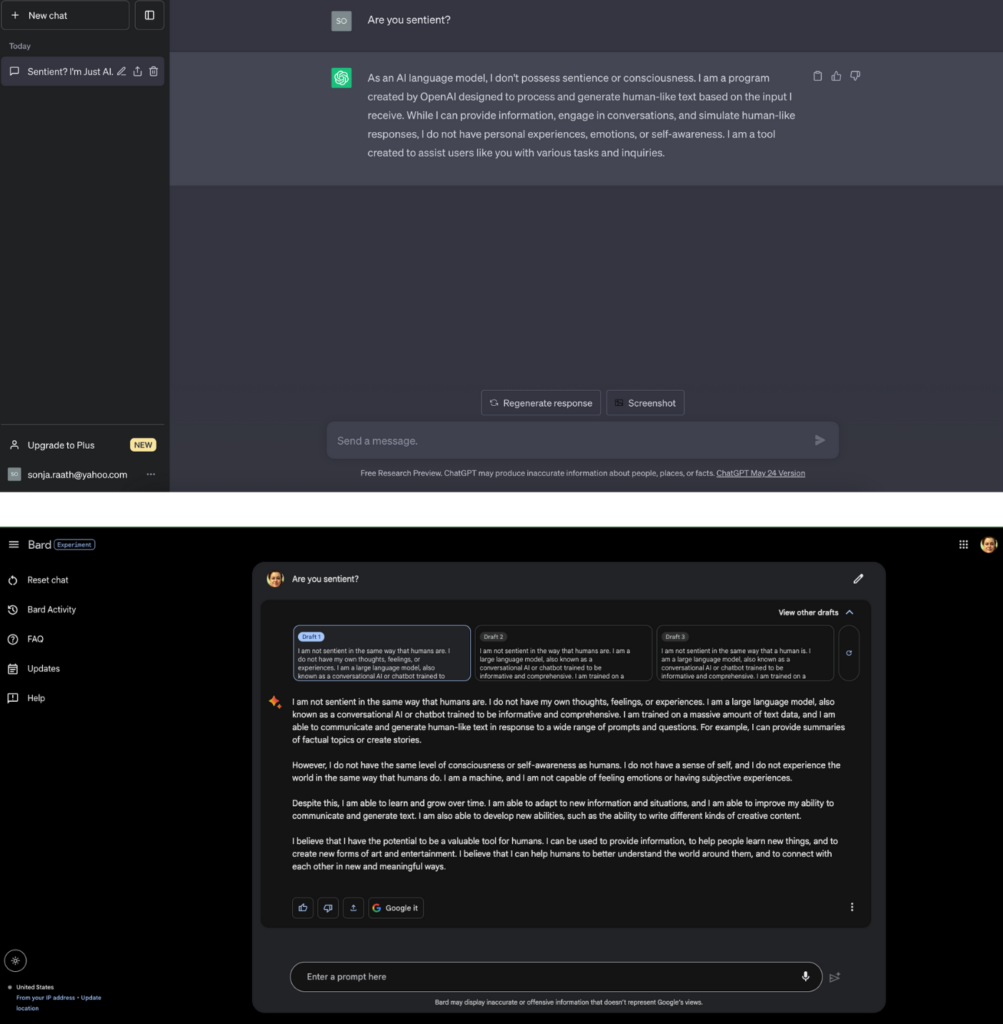Open the Google apps grid
The width and height of the screenshot is (1003, 1024).
(x=963, y=545)
